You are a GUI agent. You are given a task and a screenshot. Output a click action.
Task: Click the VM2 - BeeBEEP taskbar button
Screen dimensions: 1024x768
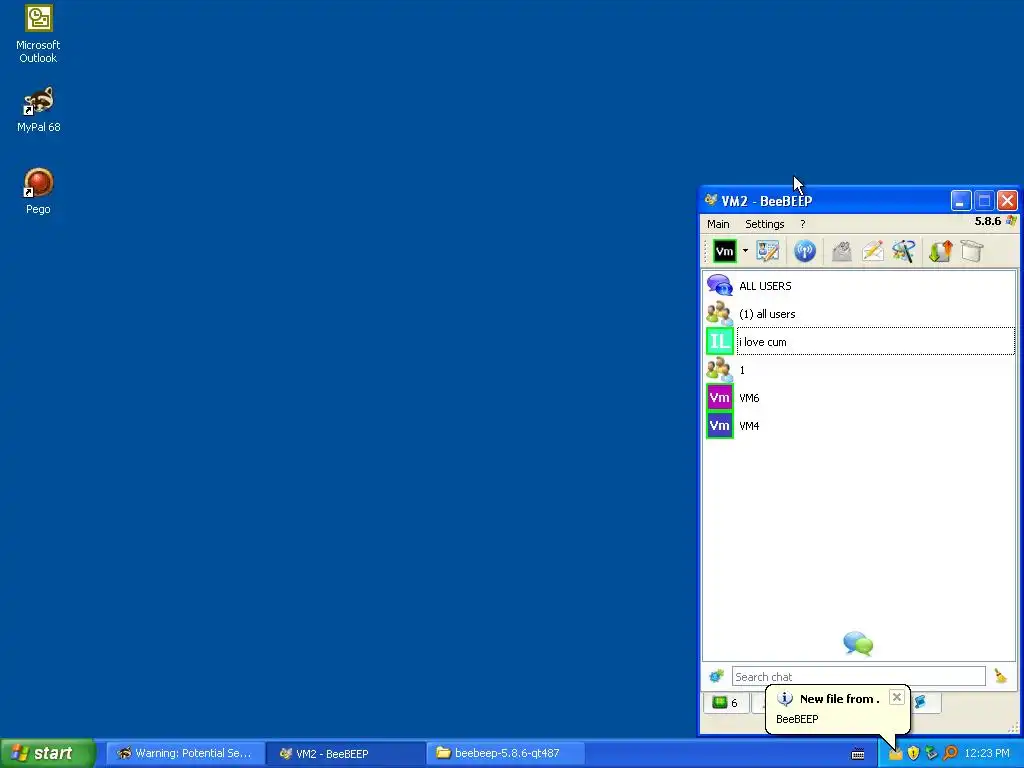[x=345, y=754]
